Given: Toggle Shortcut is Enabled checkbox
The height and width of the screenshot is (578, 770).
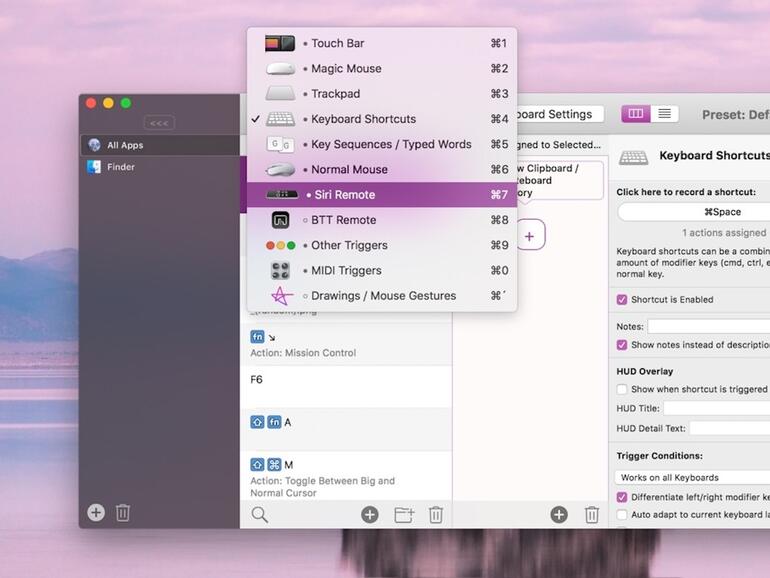Looking at the screenshot, I should point(622,300).
